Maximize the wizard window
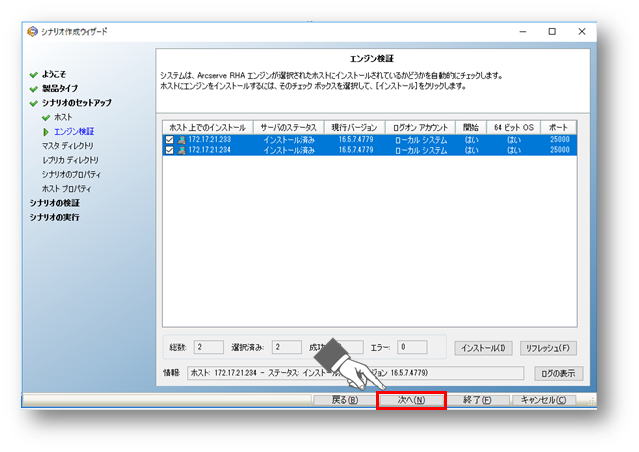Viewport: 639px width, 452px height. [552, 31]
